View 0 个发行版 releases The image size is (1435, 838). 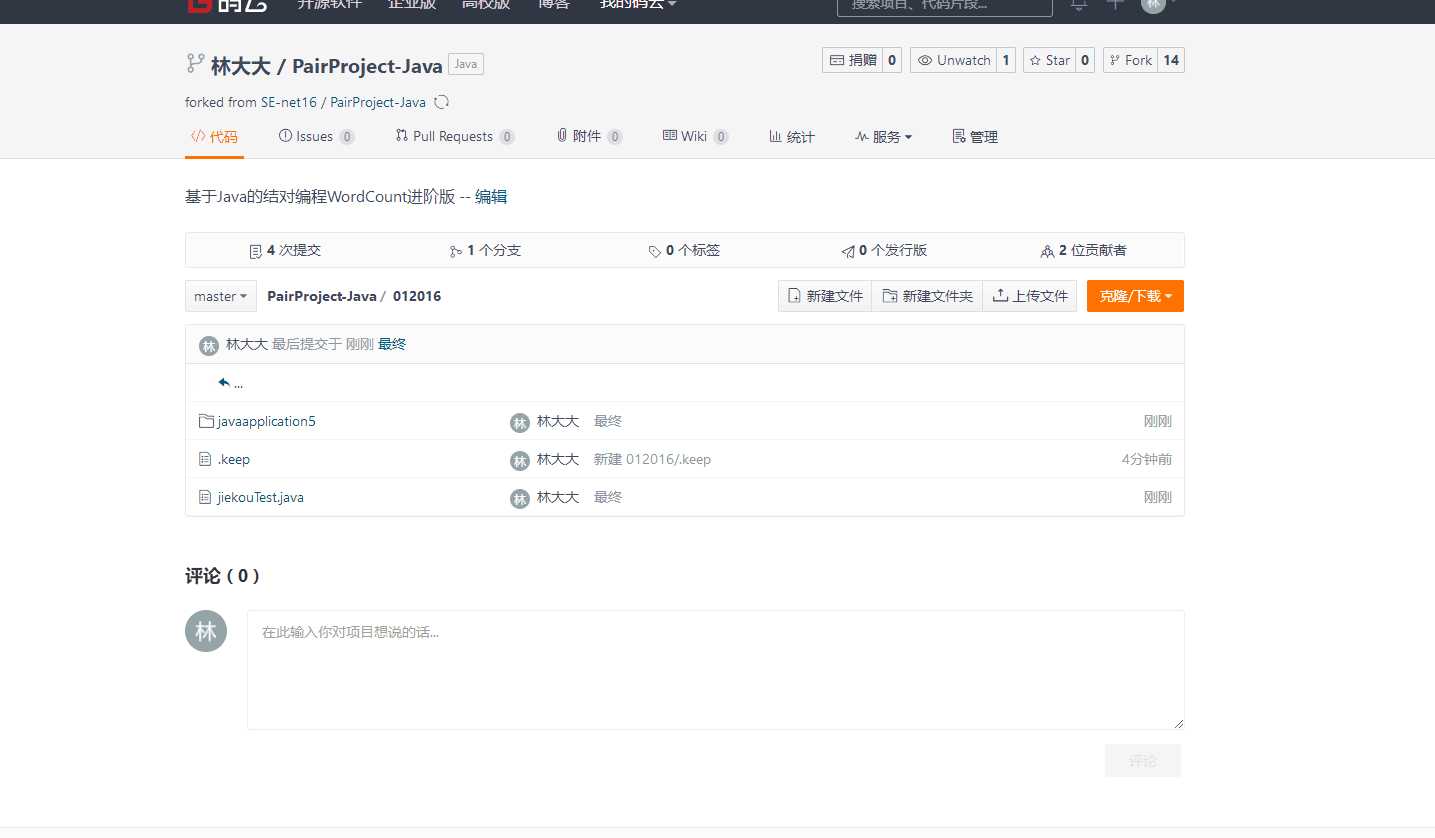click(x=884, y=250)
